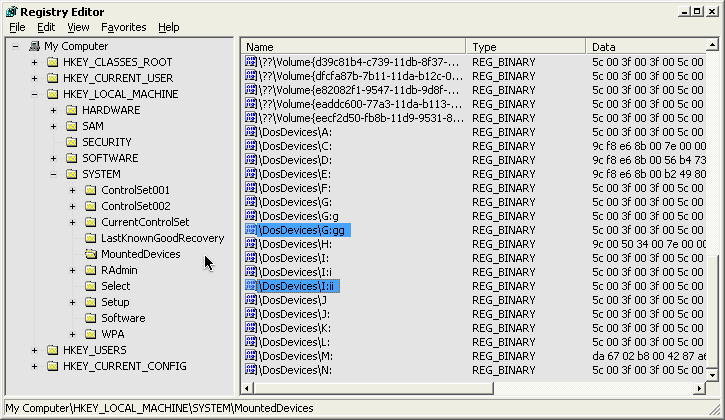Screen dimensions: 725x420
Task: Click the binary icon beside \DosDevices\F:
Action: point(251,188)
